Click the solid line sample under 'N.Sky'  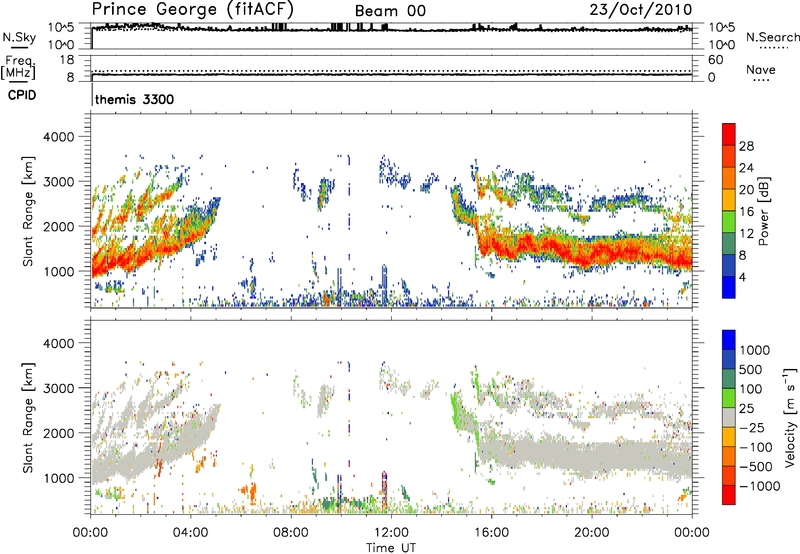[20, 47]
